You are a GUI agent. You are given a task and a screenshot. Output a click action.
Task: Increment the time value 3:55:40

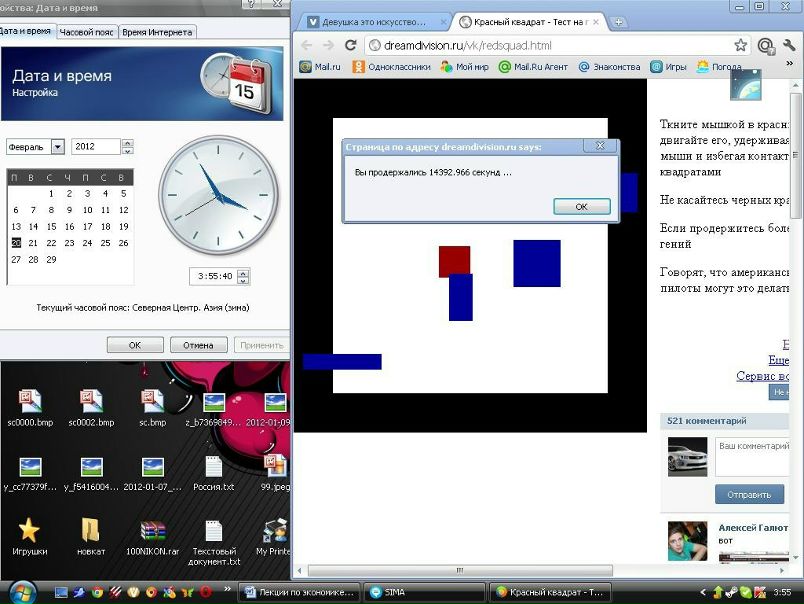pyautogui.click(x=243, y=272)
